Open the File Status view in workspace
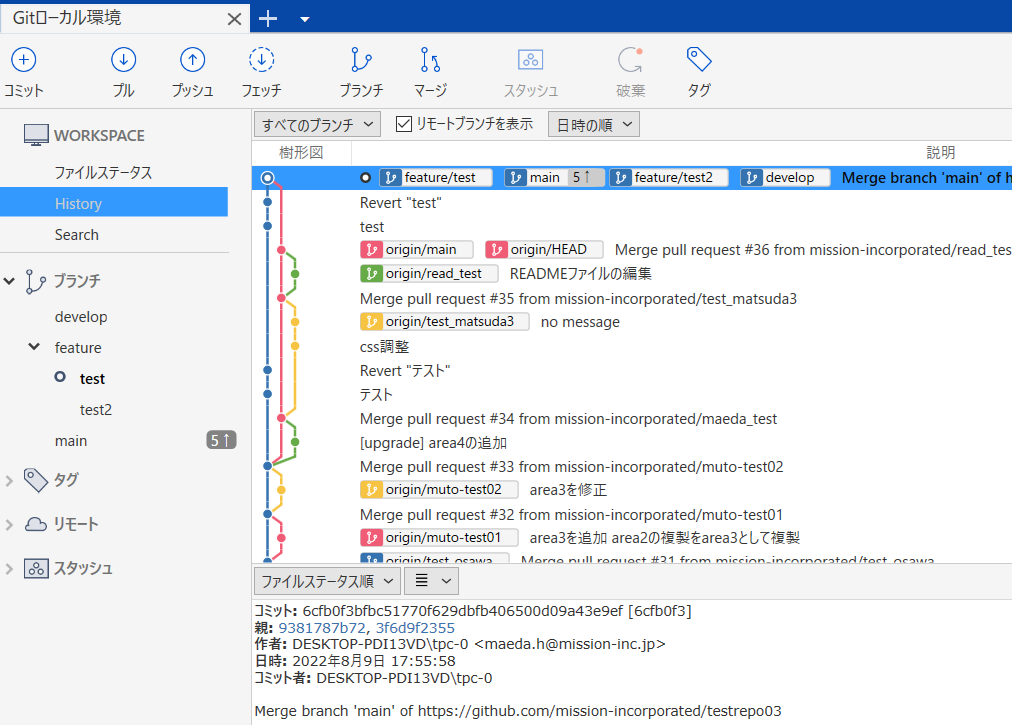Image resolution: width=1012 pixels, height=725 pixels. pos(103,172)
